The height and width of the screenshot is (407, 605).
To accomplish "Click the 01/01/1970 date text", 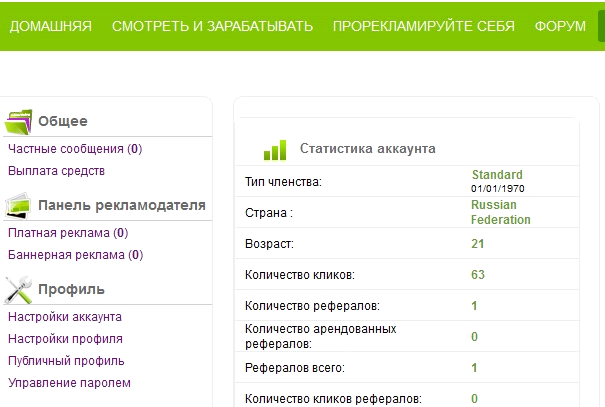I will point(498,189).
